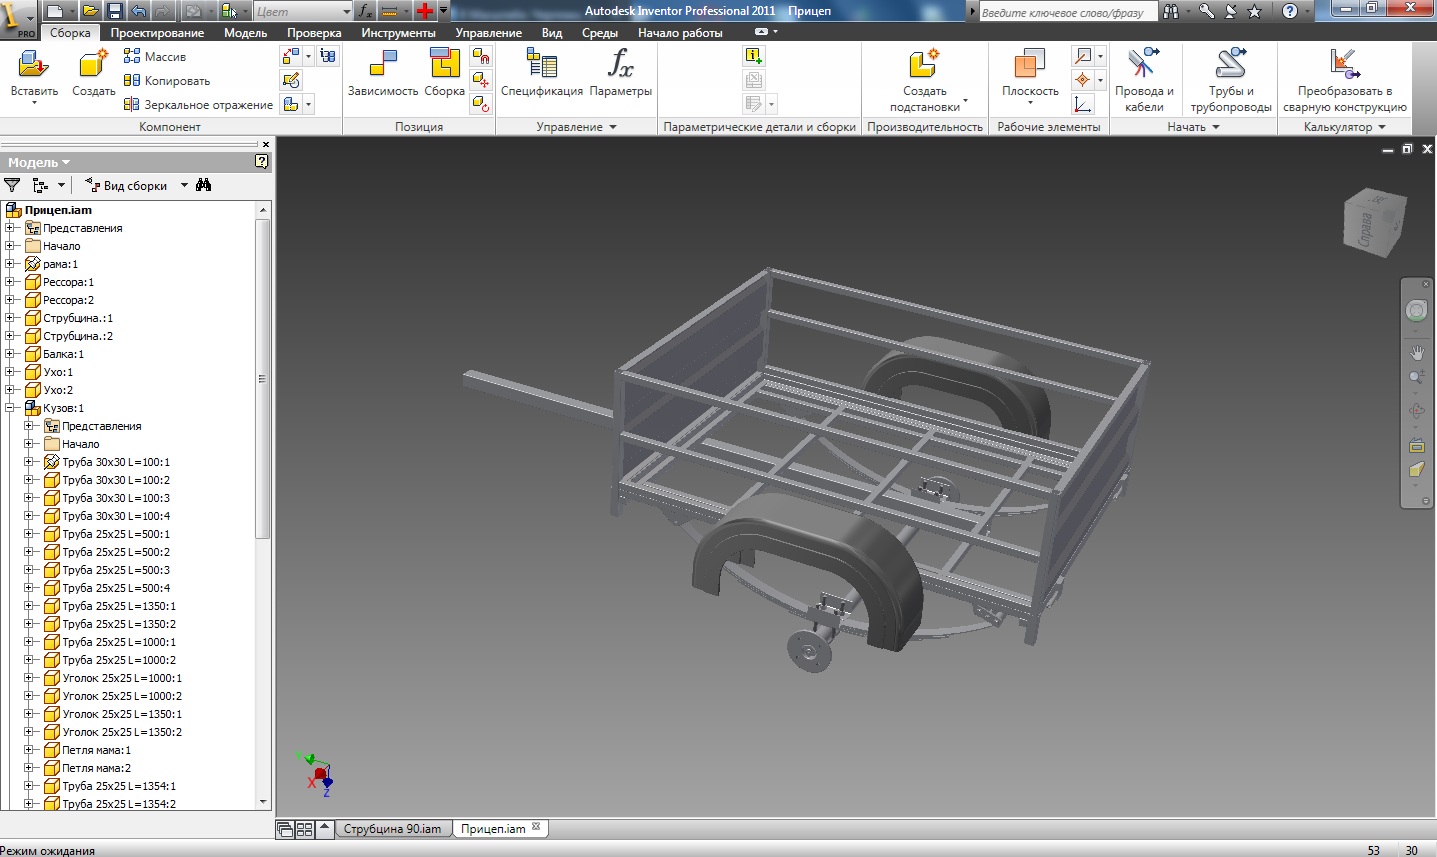
Task: Toggle the cascade windows button near document tabs
Action: [286, 829]
